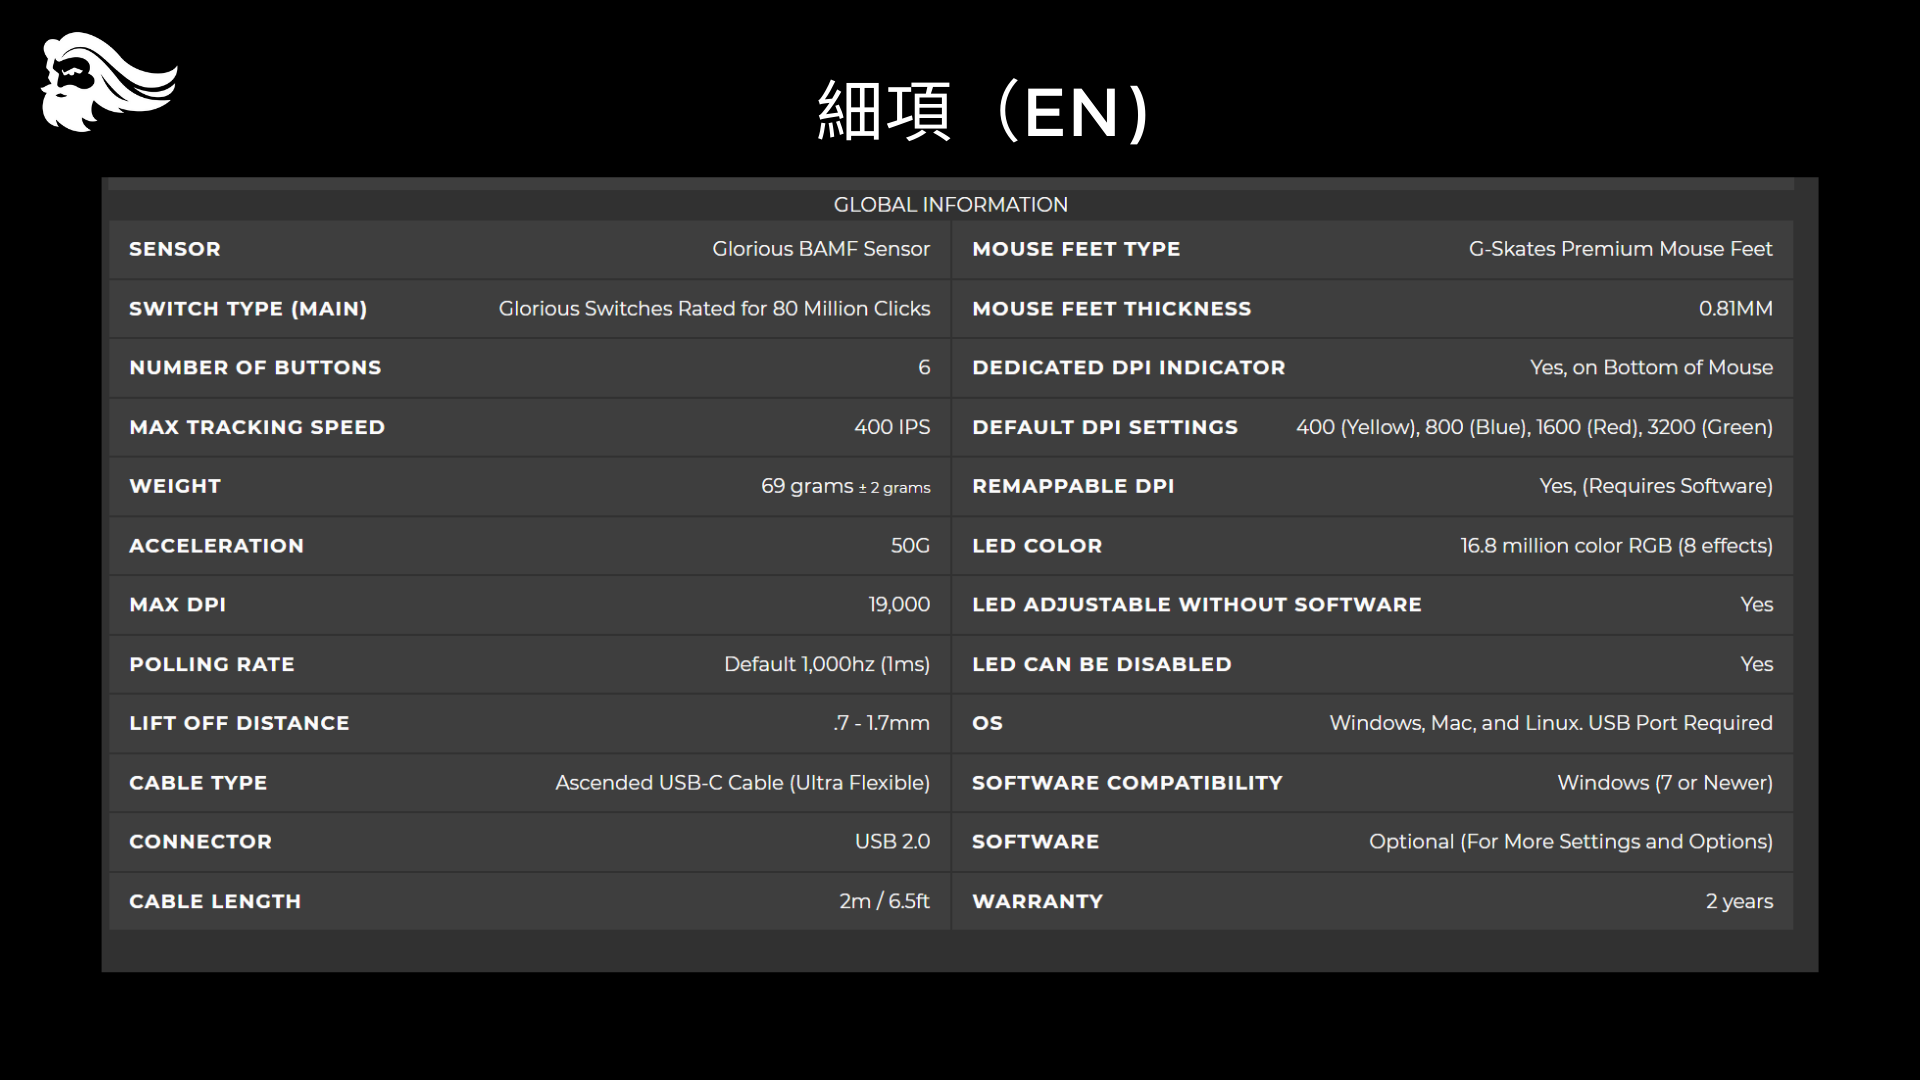Select the SENSOR row label
Screen dimensions: 1920x1080
pyautogui.click(x=175, y=249)
